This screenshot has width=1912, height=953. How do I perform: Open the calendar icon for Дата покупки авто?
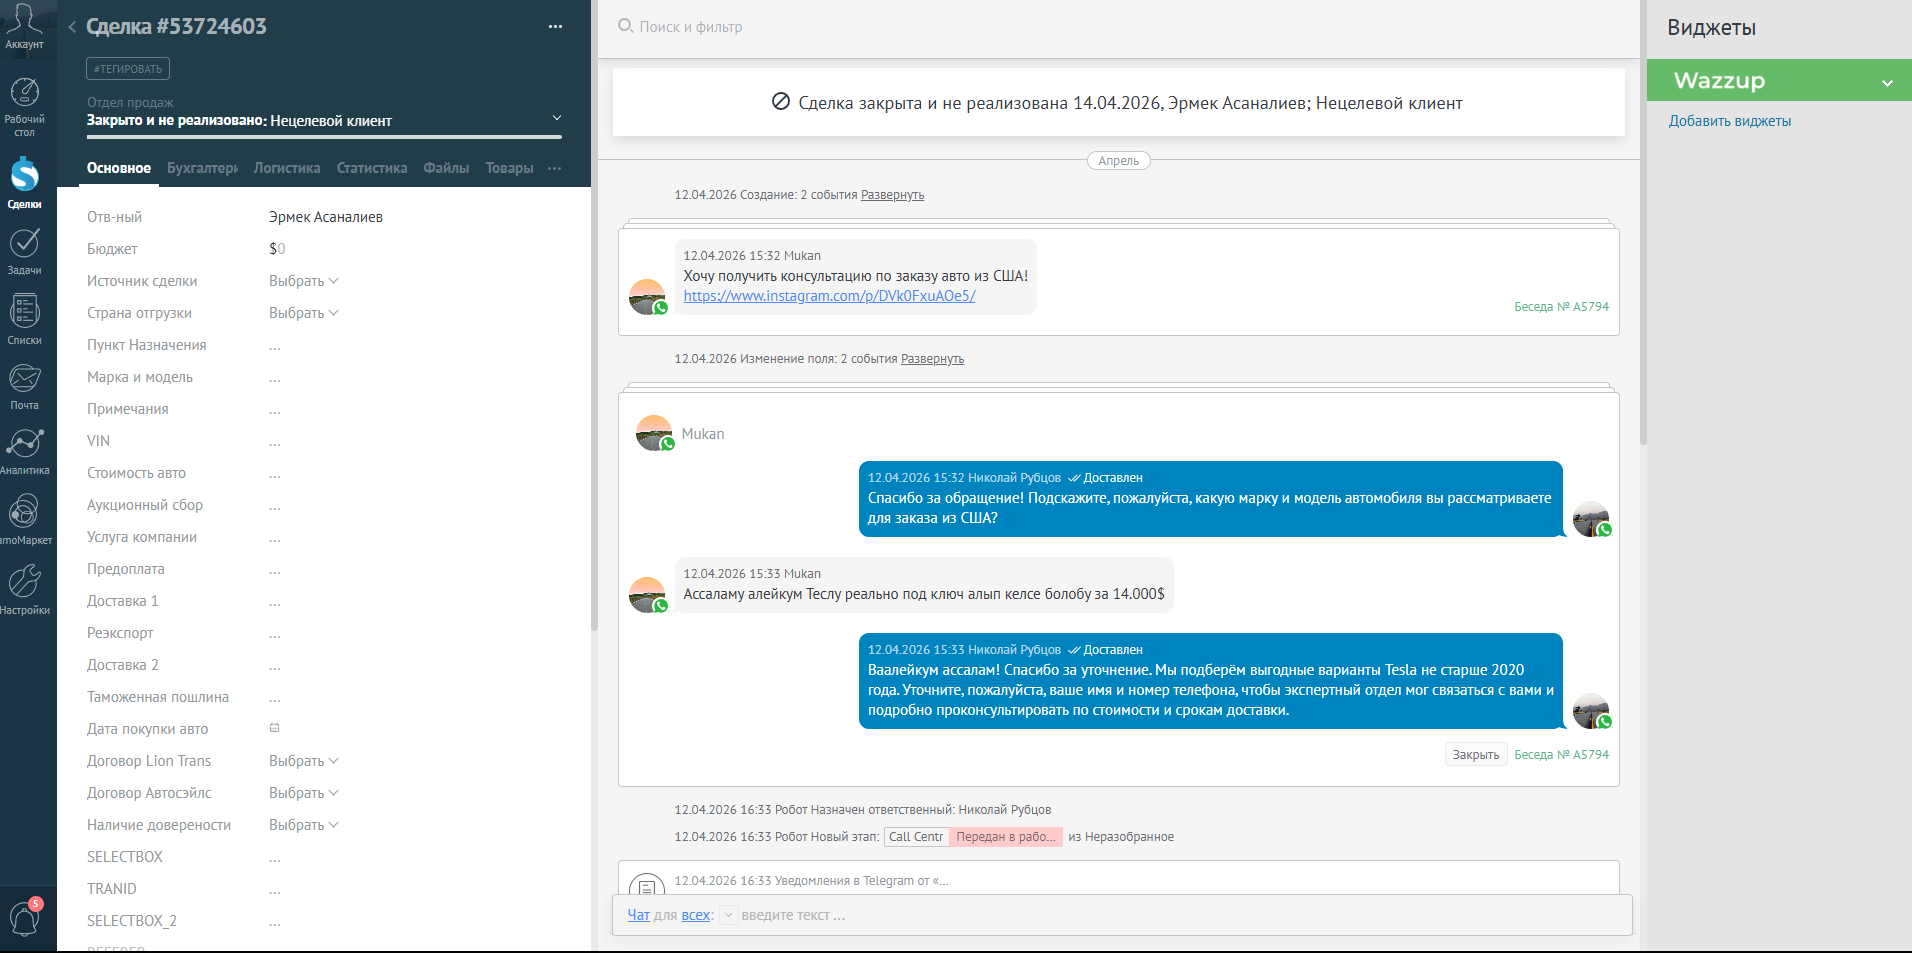(274, 728)
